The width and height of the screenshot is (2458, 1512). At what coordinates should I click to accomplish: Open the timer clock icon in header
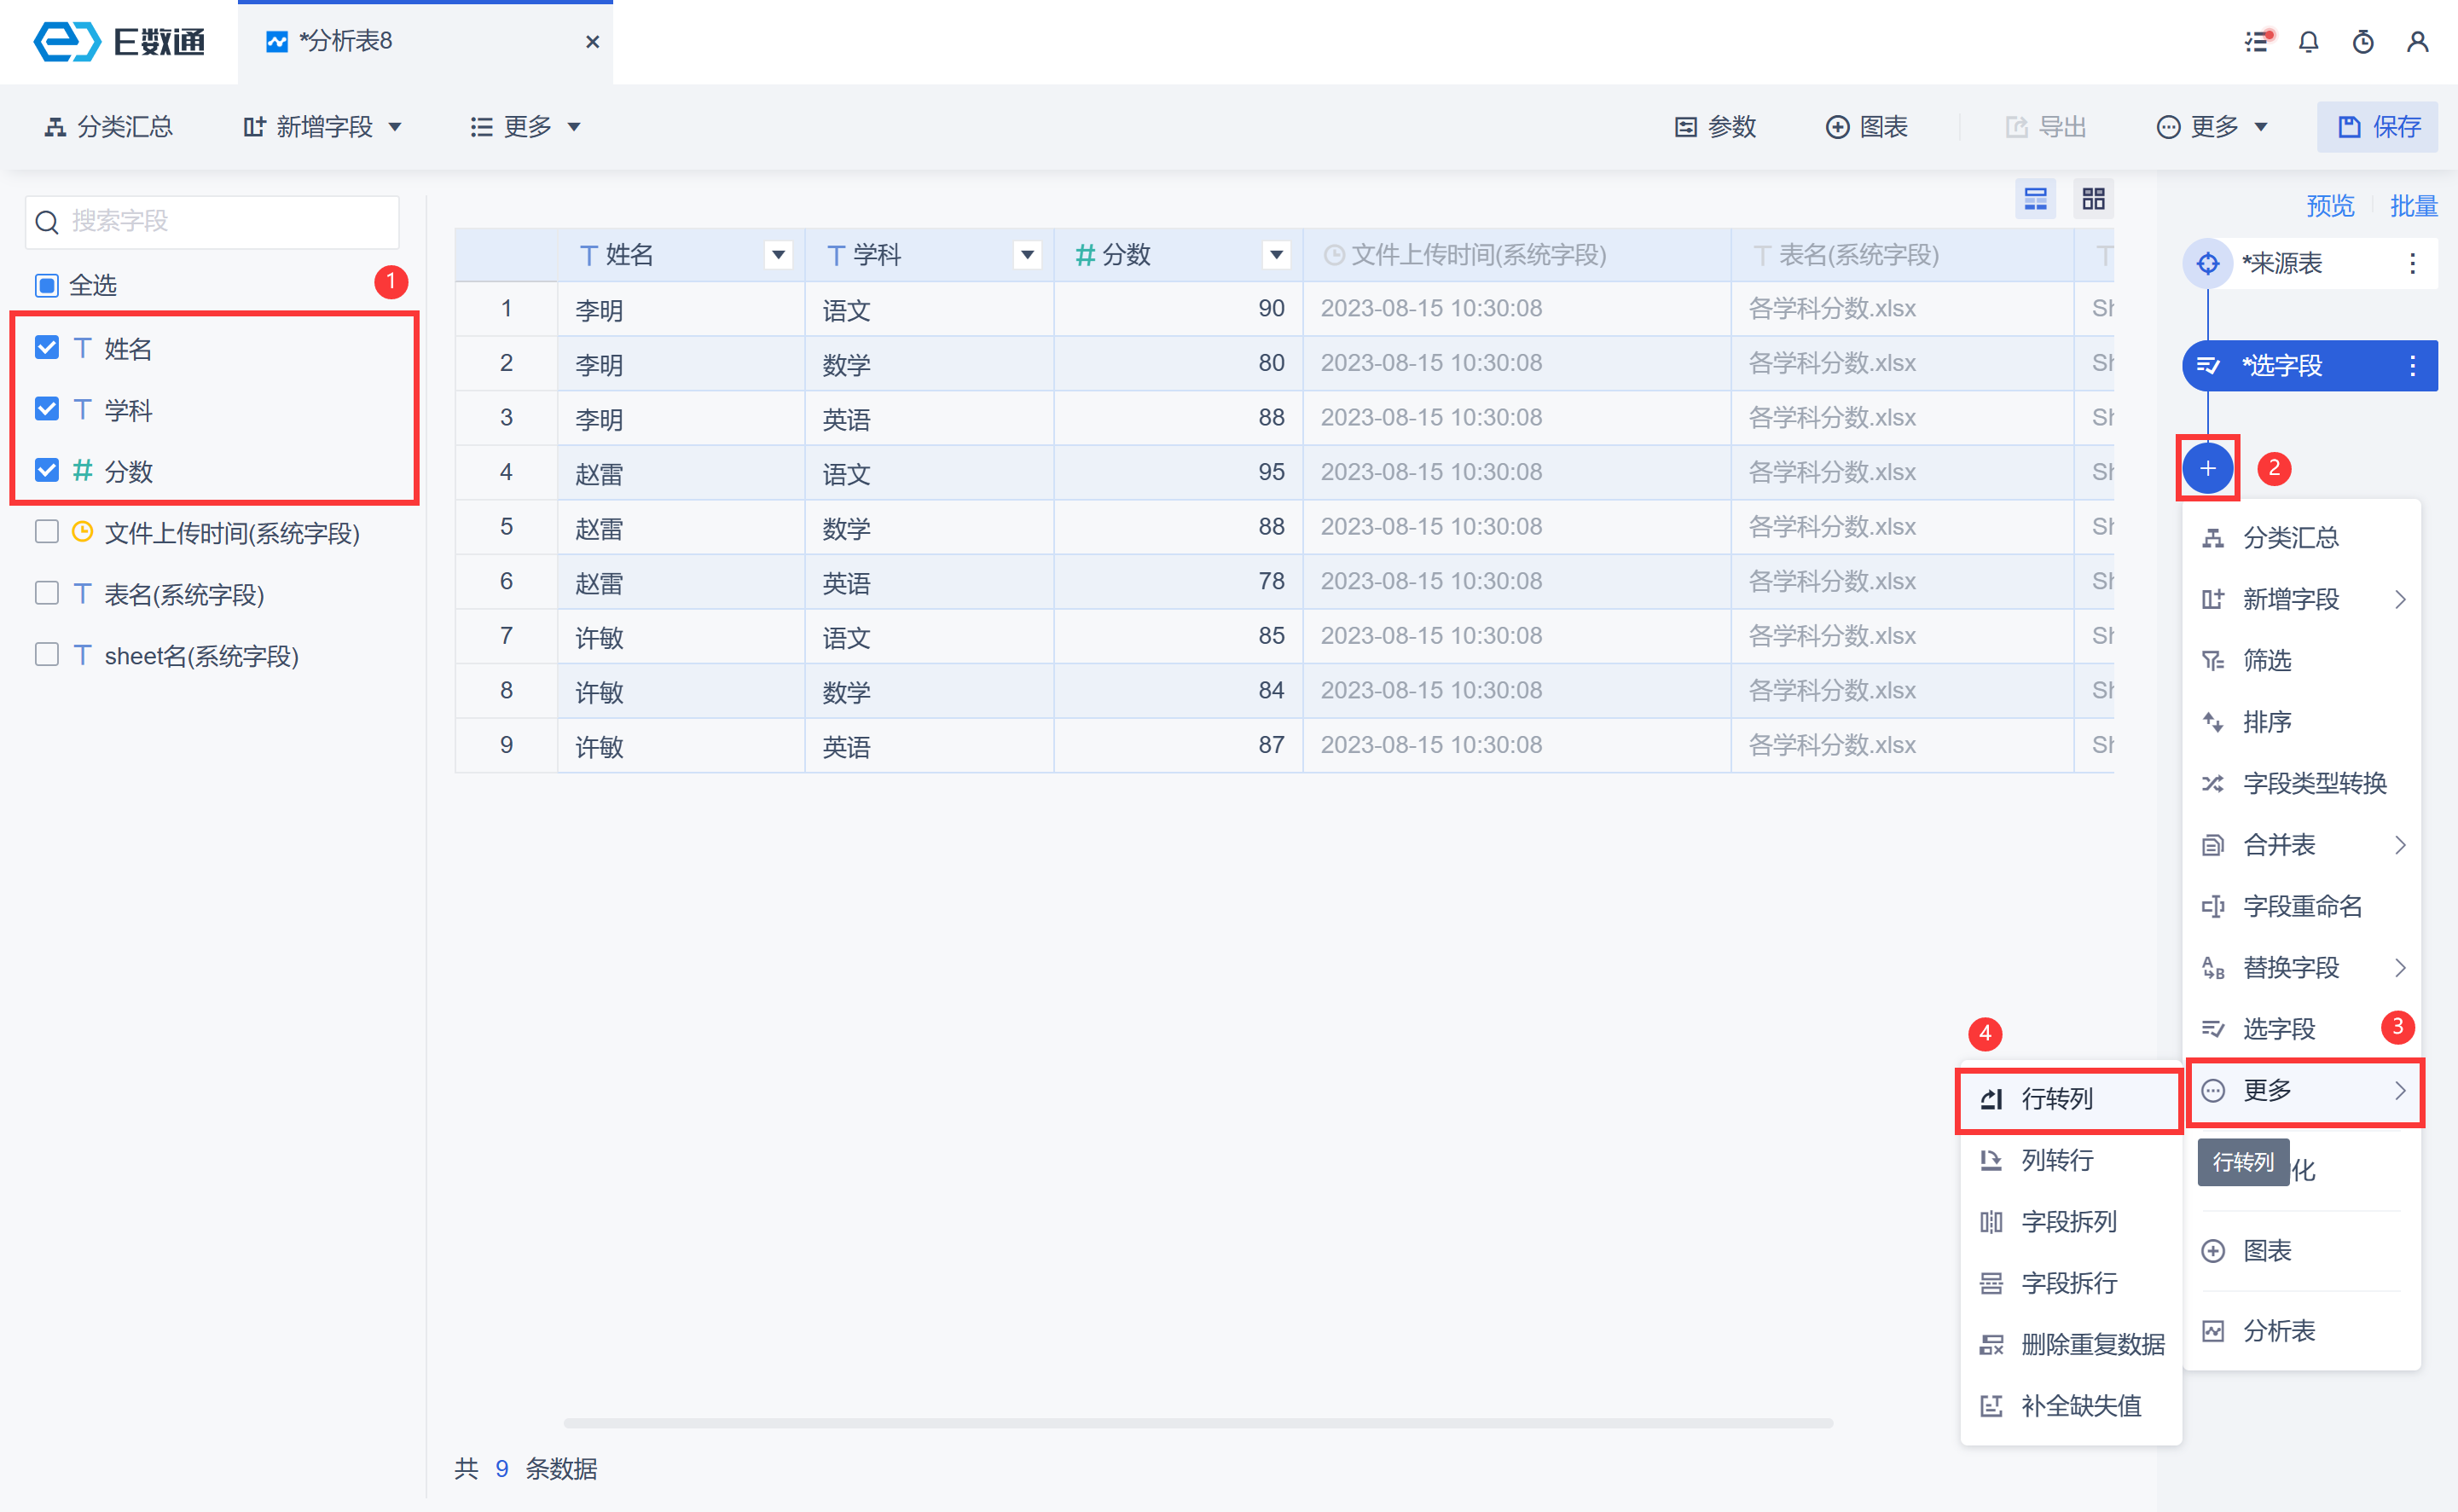(x=2363, y=42)
